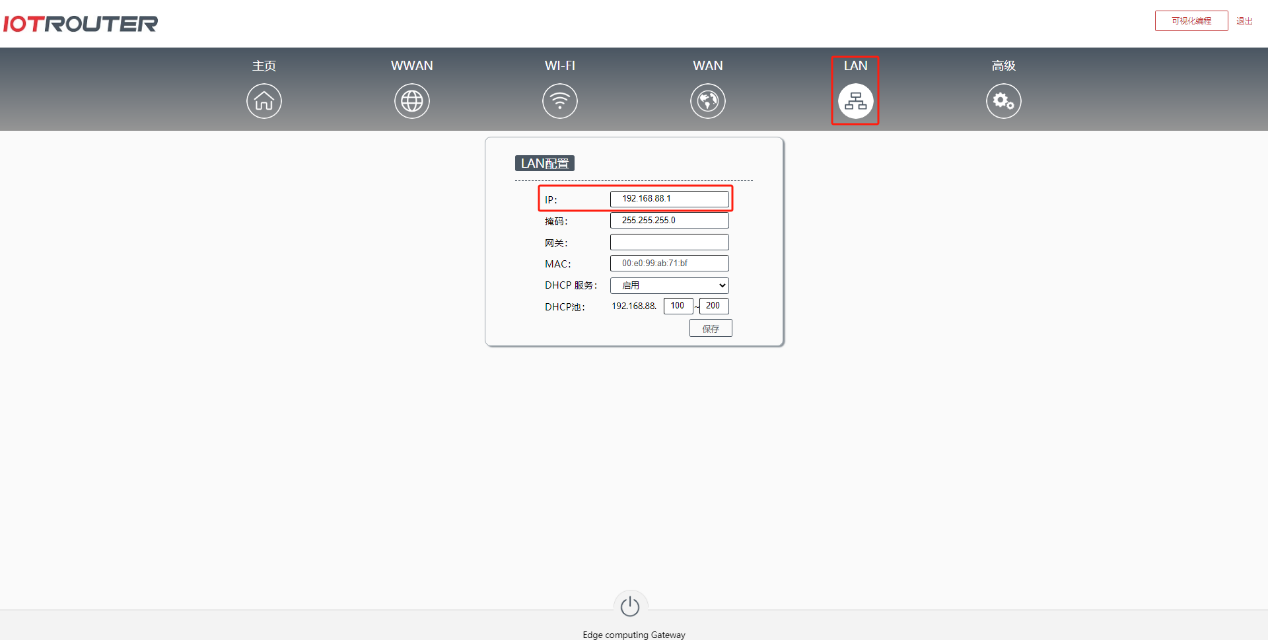Click the WWAN tab label
This screenshot has width=1268, height=640.
(412, 66)
